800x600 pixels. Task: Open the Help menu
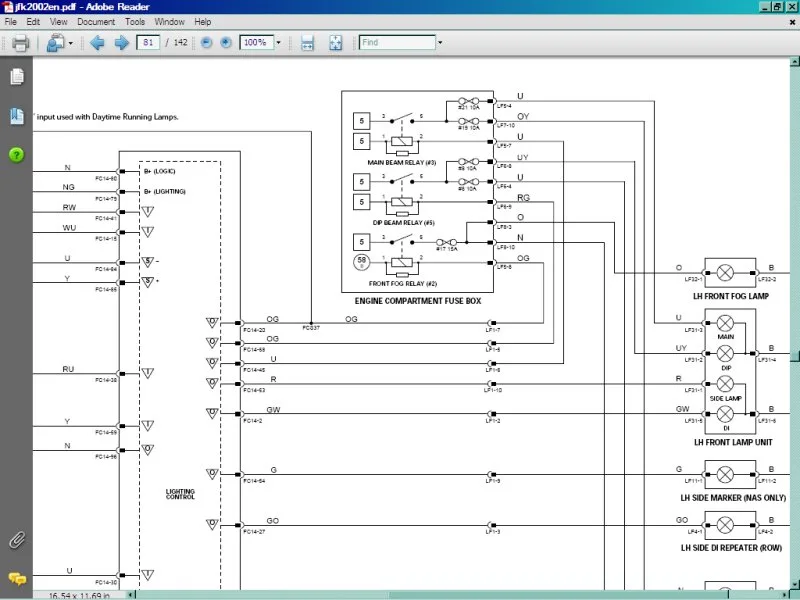pyautogui.click(x=203, y=22)
